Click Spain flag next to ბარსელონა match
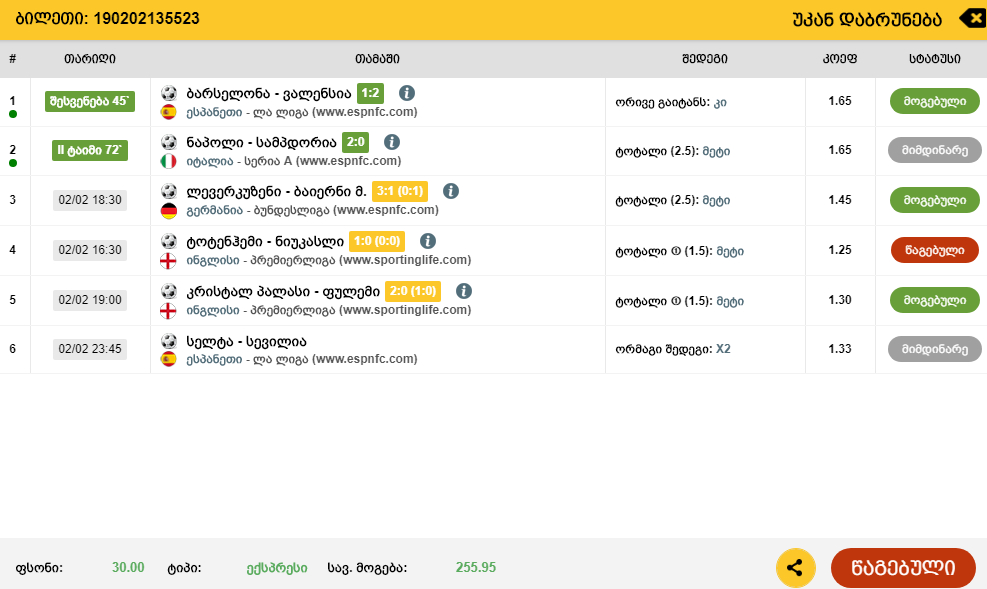 (x=169, y=112)
